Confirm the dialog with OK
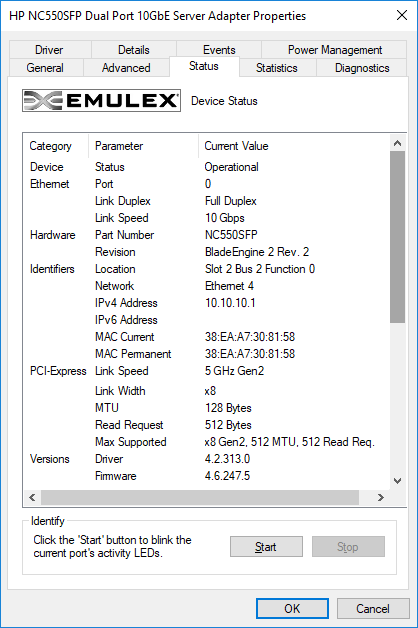This screenshot has height=628, width=418. coord(292,609)
